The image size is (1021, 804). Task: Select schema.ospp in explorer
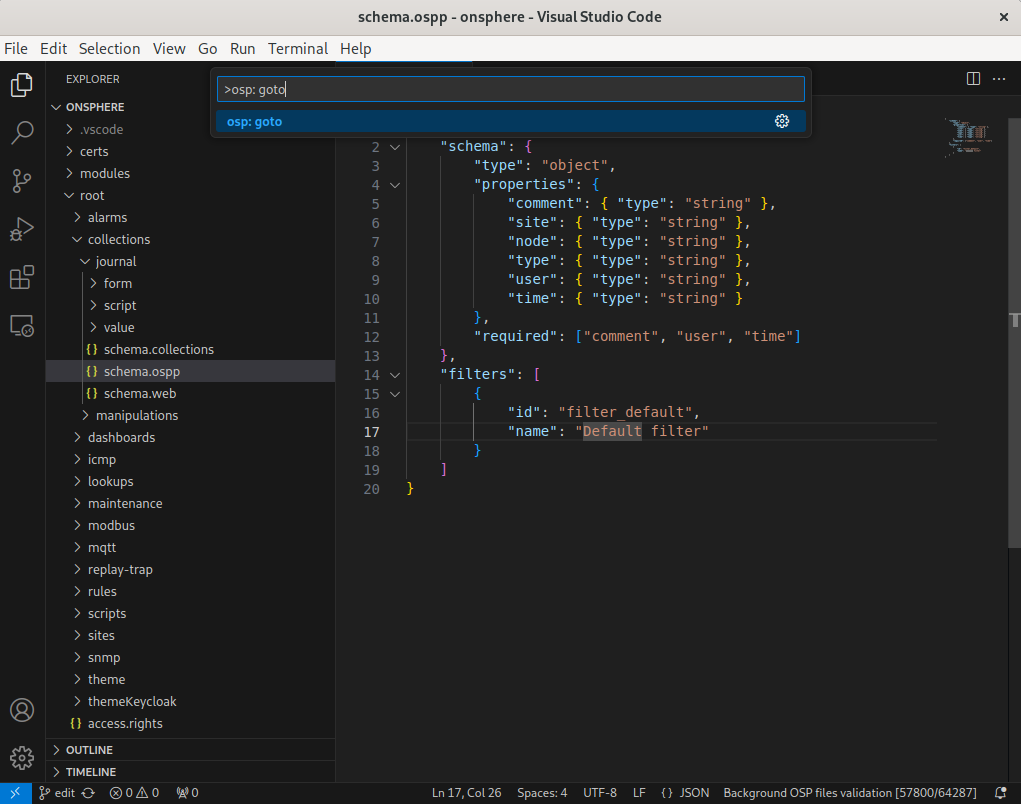pyautogui.click(x=191, y=371)
